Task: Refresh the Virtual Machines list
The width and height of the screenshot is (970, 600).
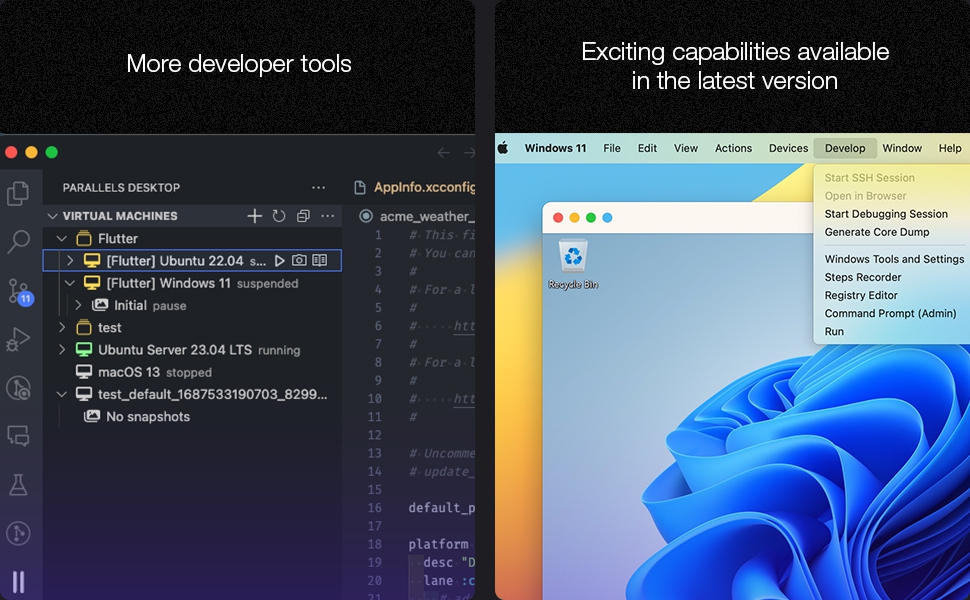Action: pos(279,216)
